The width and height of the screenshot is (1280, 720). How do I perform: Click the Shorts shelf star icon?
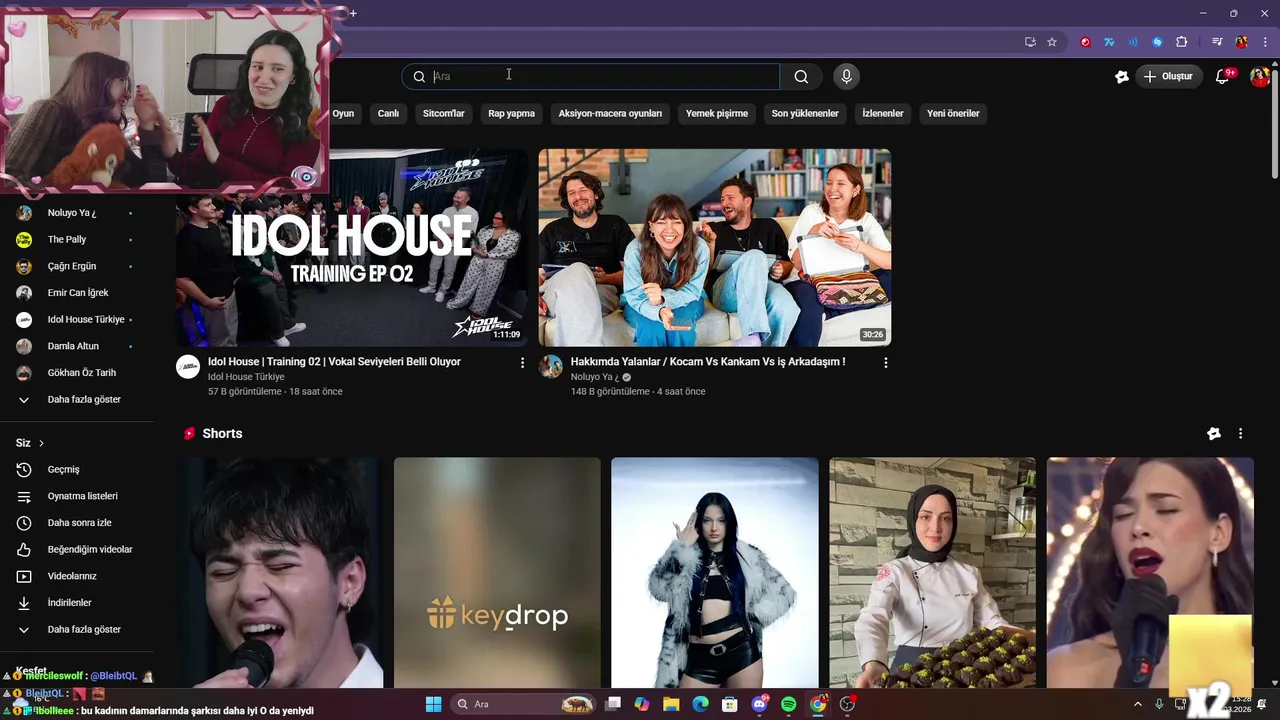(1214, 434)
